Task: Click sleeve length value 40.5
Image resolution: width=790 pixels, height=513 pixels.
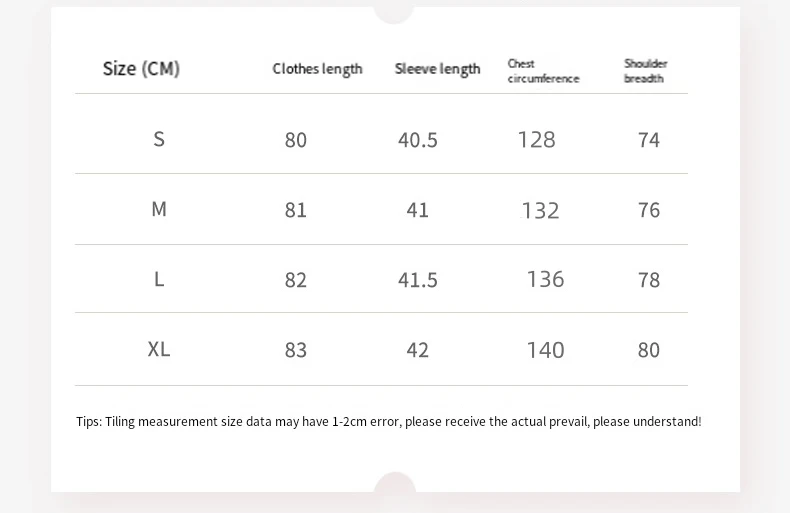Action: (x=418, y=140)
